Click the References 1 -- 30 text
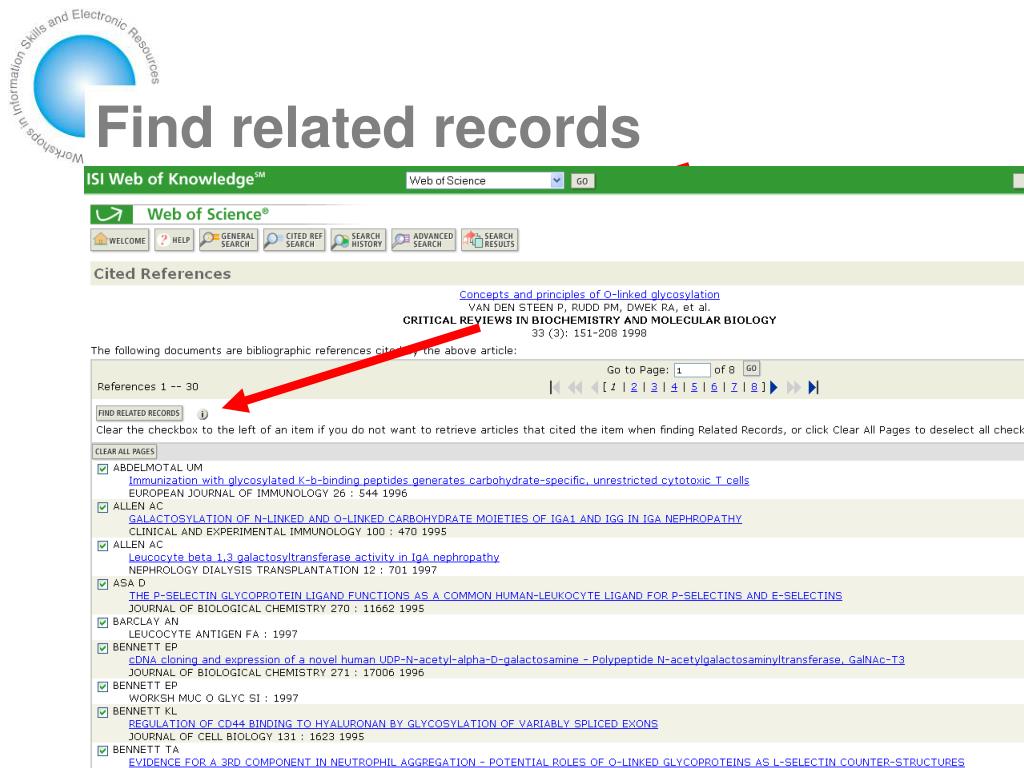Image resolution: width=1024 pixels, height=768 pixels. (148, 387)
